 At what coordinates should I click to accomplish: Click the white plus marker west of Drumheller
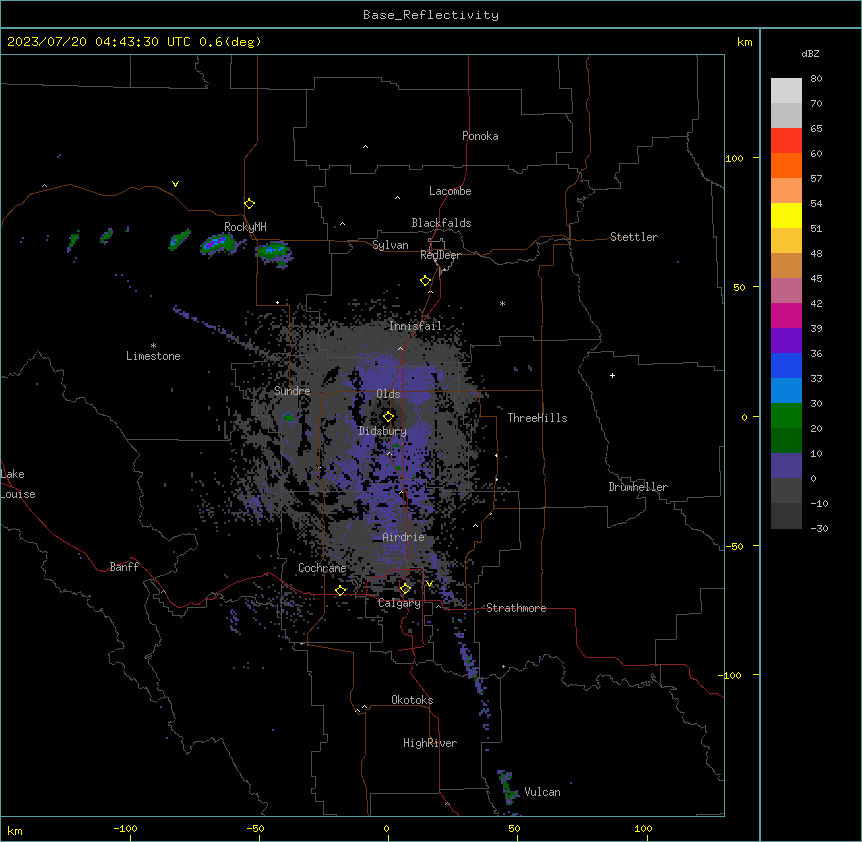[612, 375]
